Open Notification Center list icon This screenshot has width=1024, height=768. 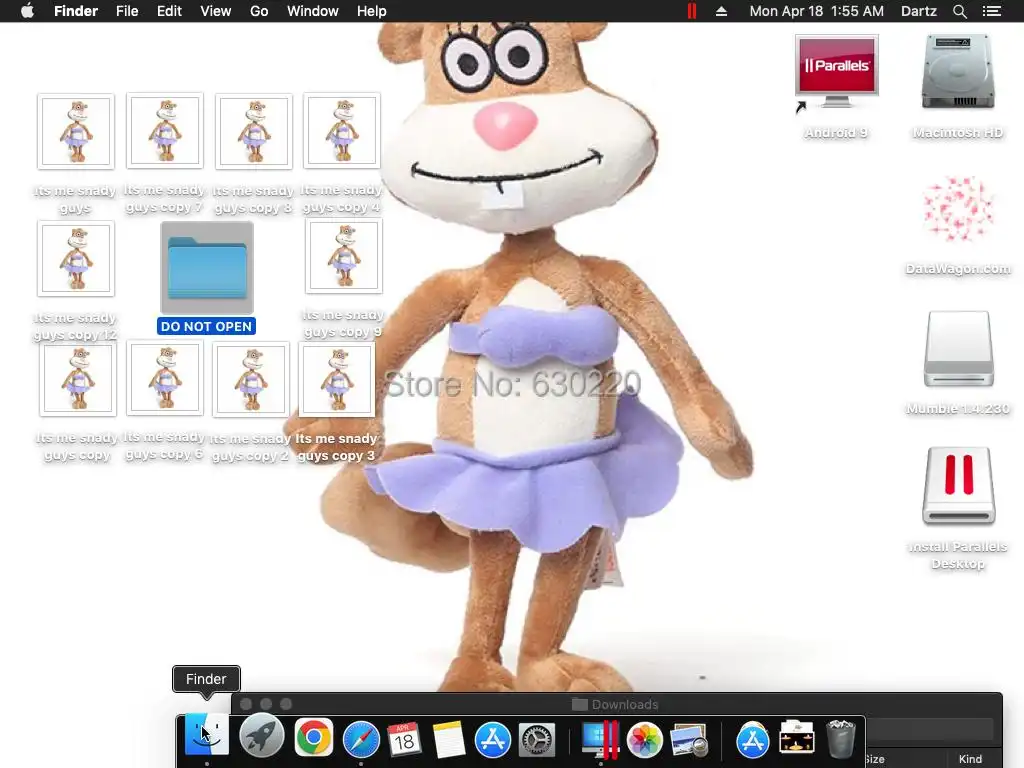pos(991,11)
